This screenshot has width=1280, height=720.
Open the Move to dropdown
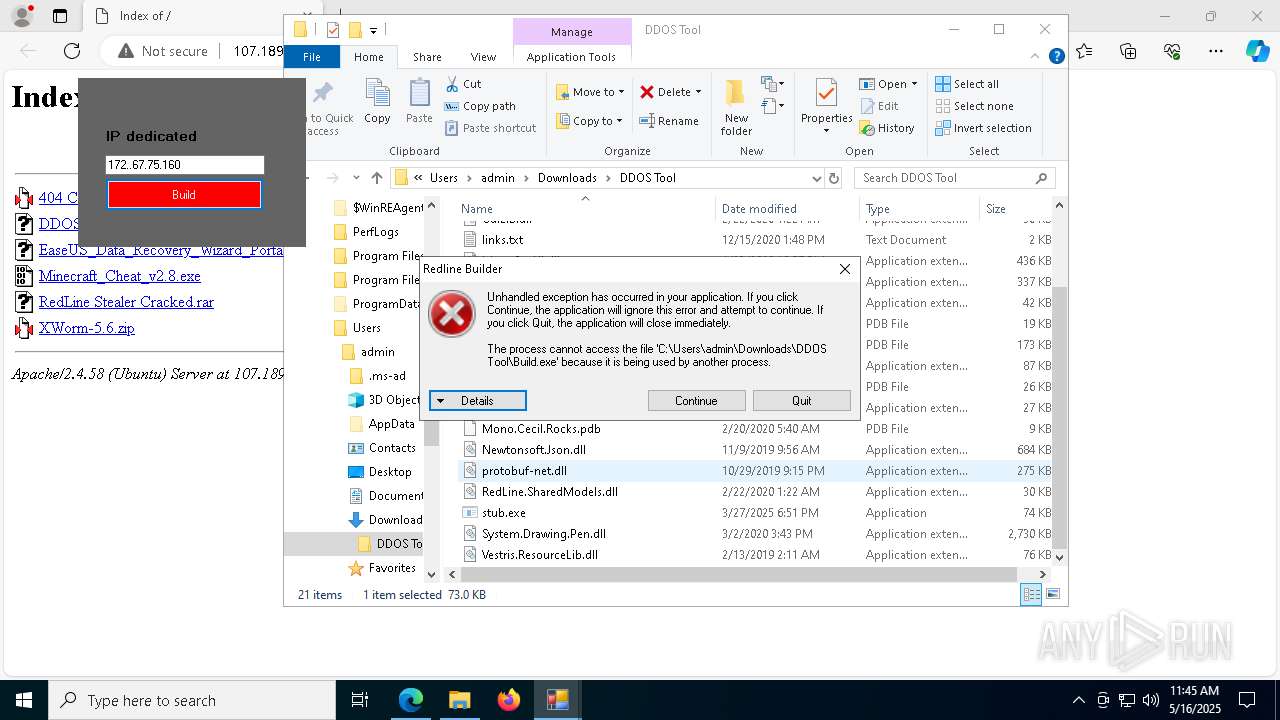point(590,92)
